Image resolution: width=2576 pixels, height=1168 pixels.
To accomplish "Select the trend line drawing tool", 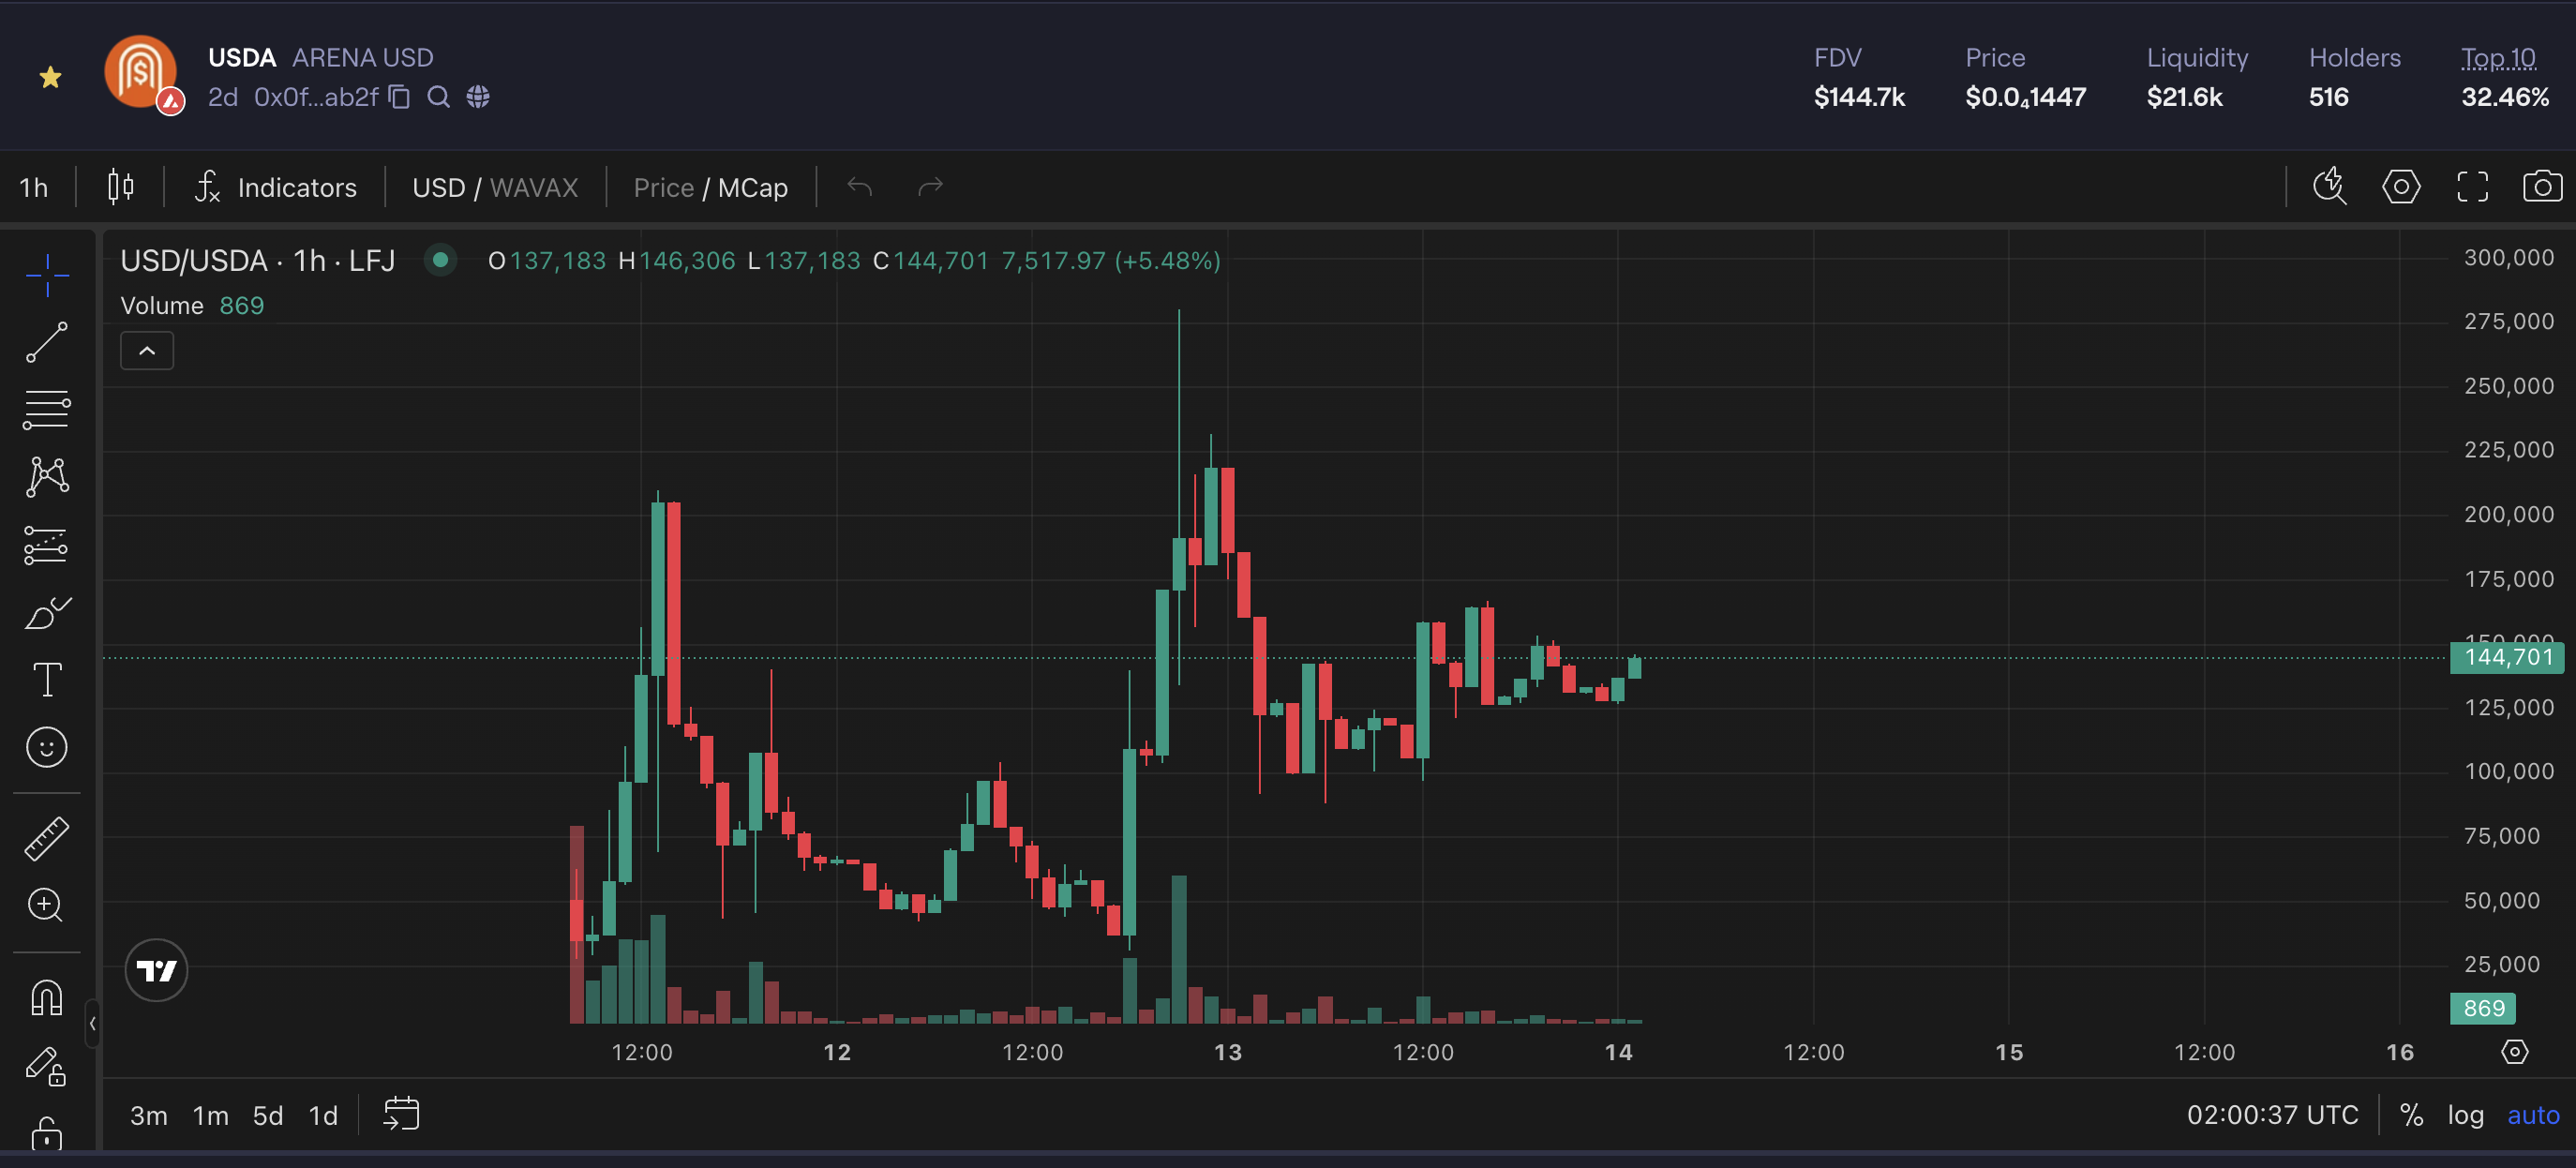I will click(46, 342).
